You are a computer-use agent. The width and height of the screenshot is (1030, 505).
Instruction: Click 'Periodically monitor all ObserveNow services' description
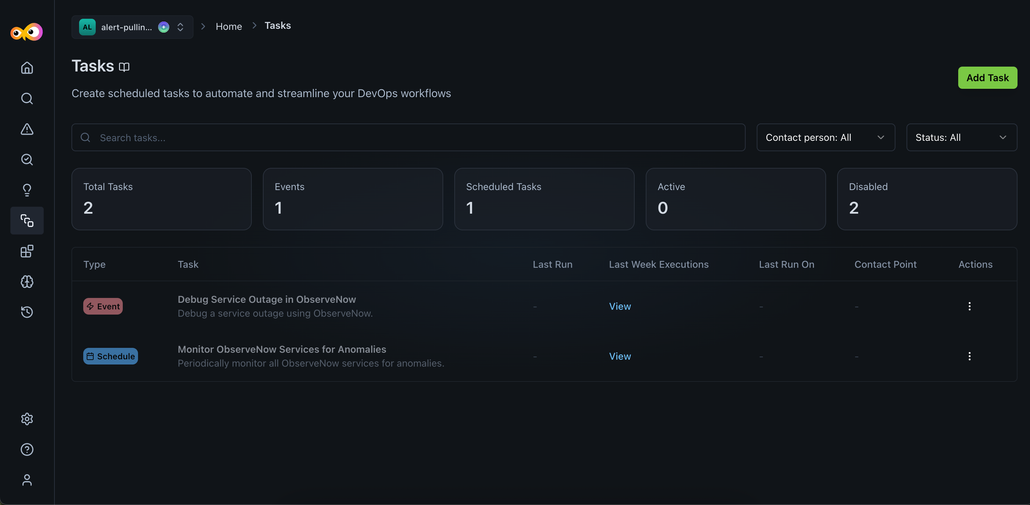[311, 363]
